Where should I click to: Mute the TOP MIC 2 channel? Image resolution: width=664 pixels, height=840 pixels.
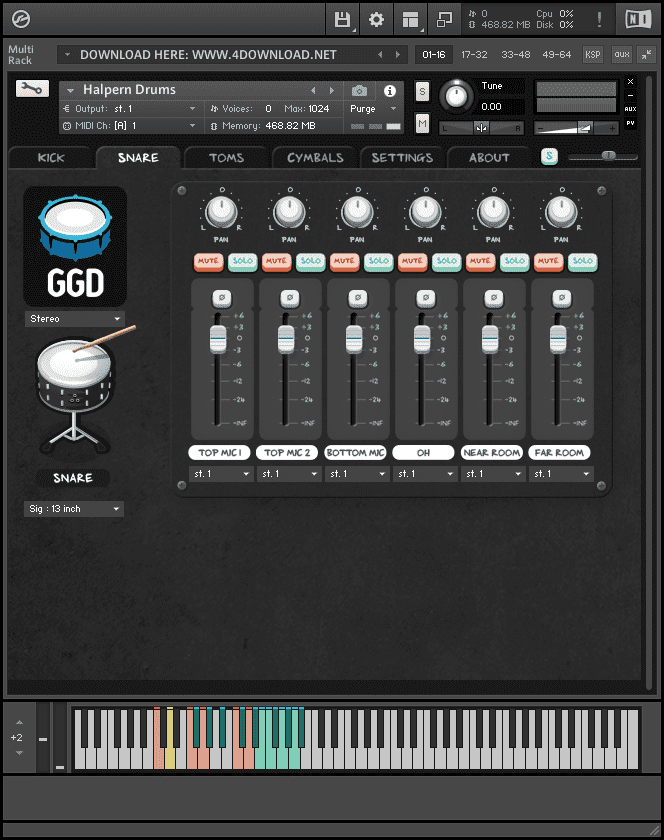pos(277,261)
